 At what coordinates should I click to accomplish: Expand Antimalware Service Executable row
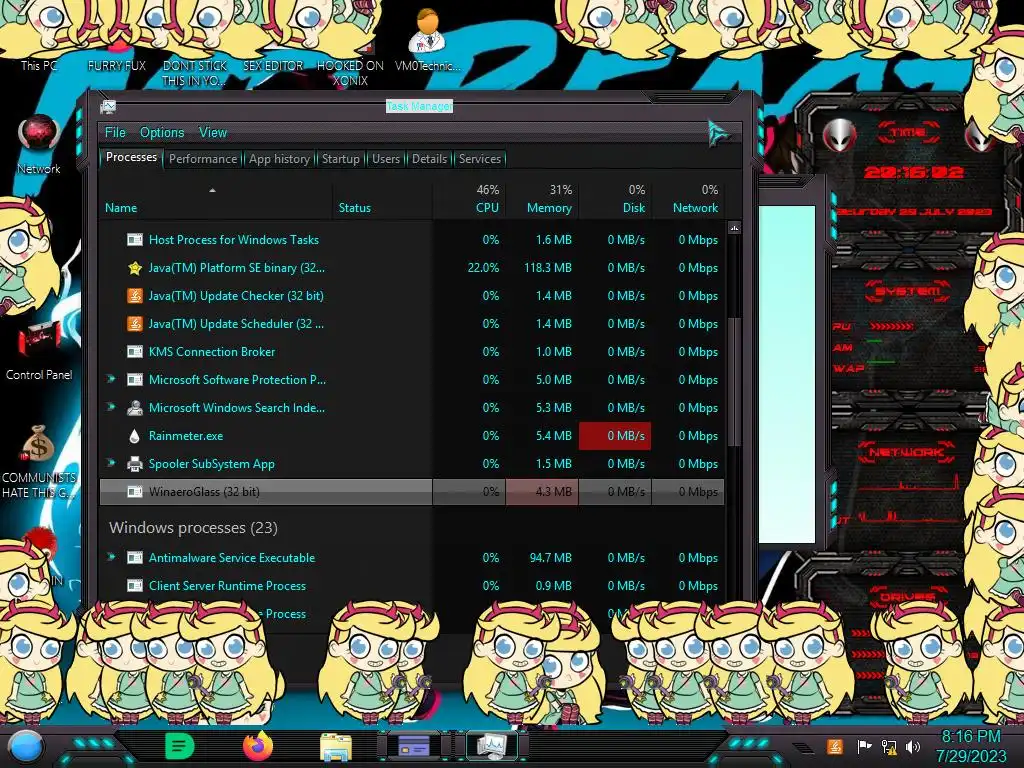(x=111, y=557)
